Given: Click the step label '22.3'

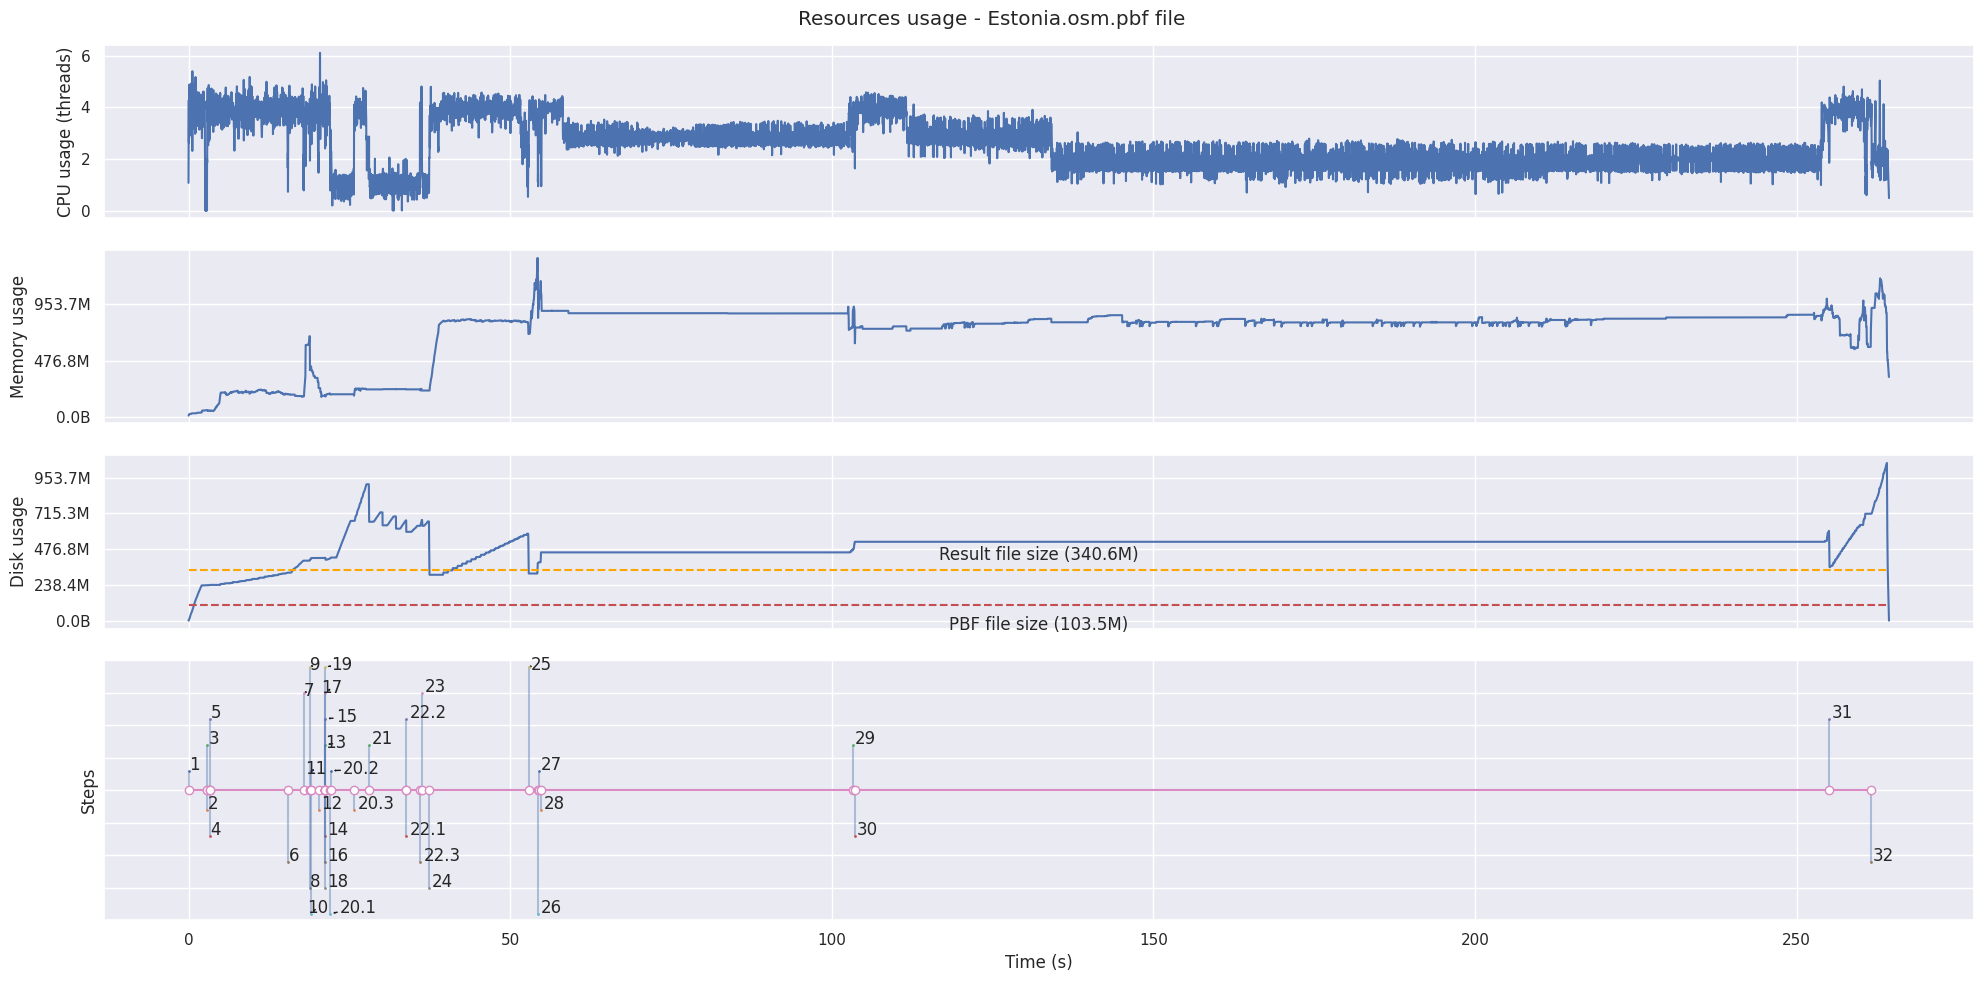Looking at the screenshot, I should pos(442,856).
